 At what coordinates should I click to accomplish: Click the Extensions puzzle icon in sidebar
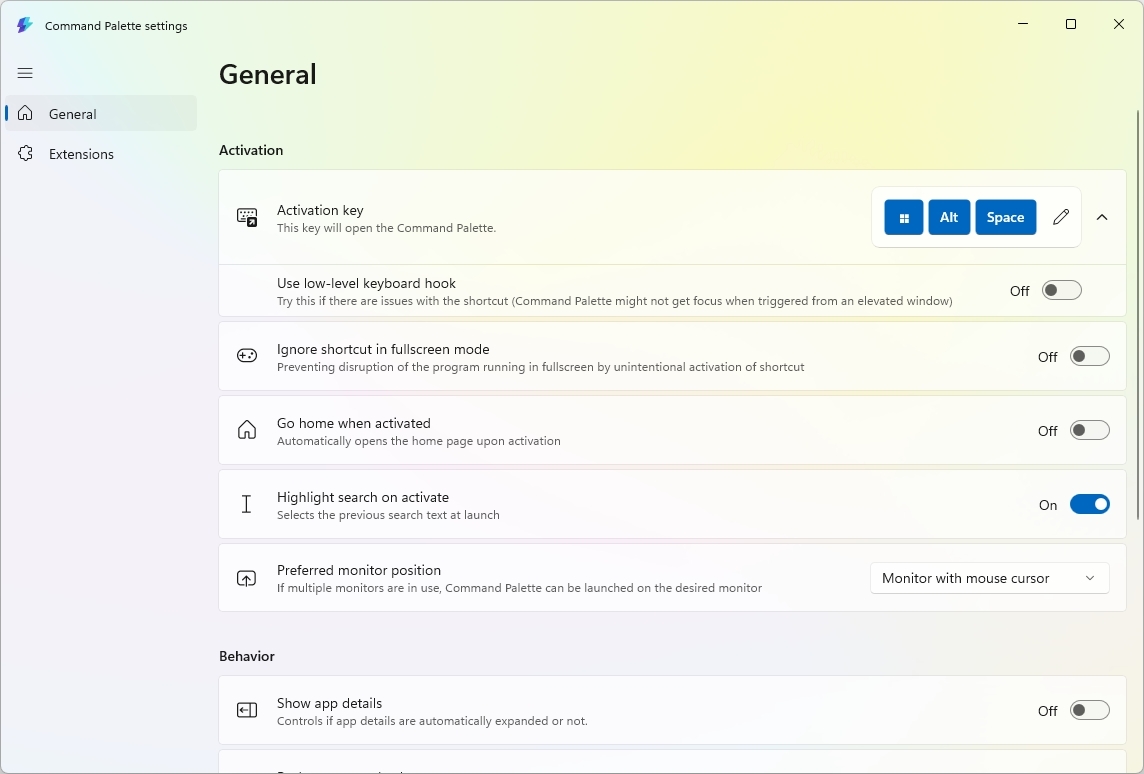click(x=26, y=153)
